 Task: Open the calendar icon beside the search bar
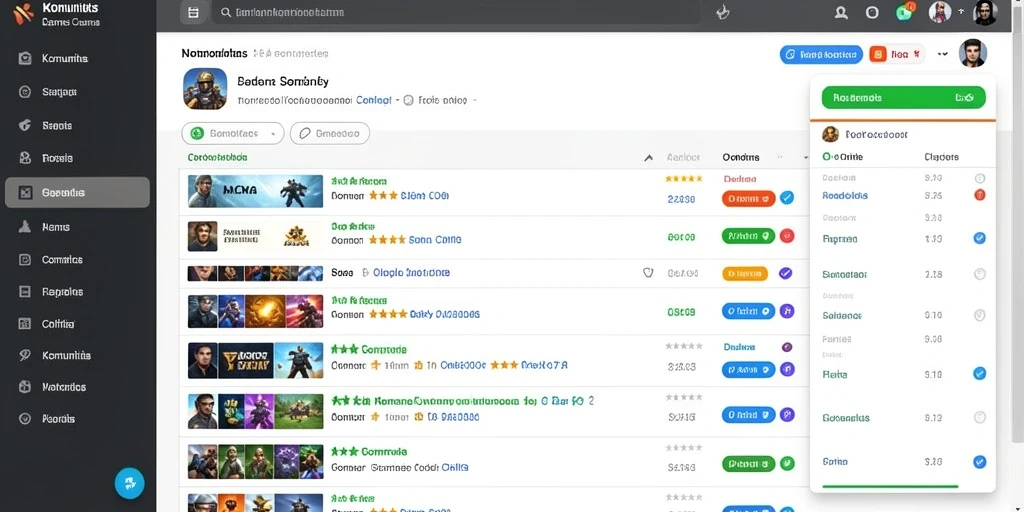pos(193,12)
